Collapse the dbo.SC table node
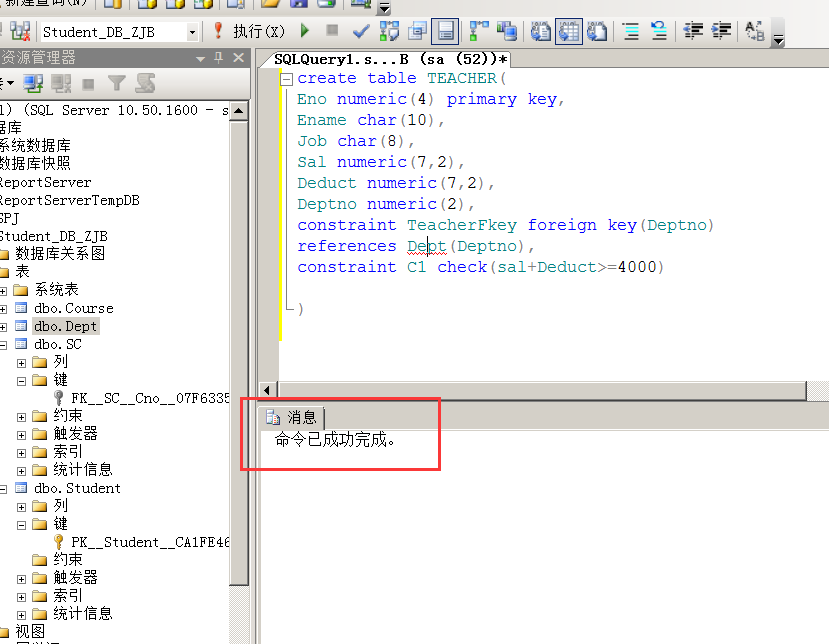829x644 pixels. pyautogui.click(x=3, y=345)
